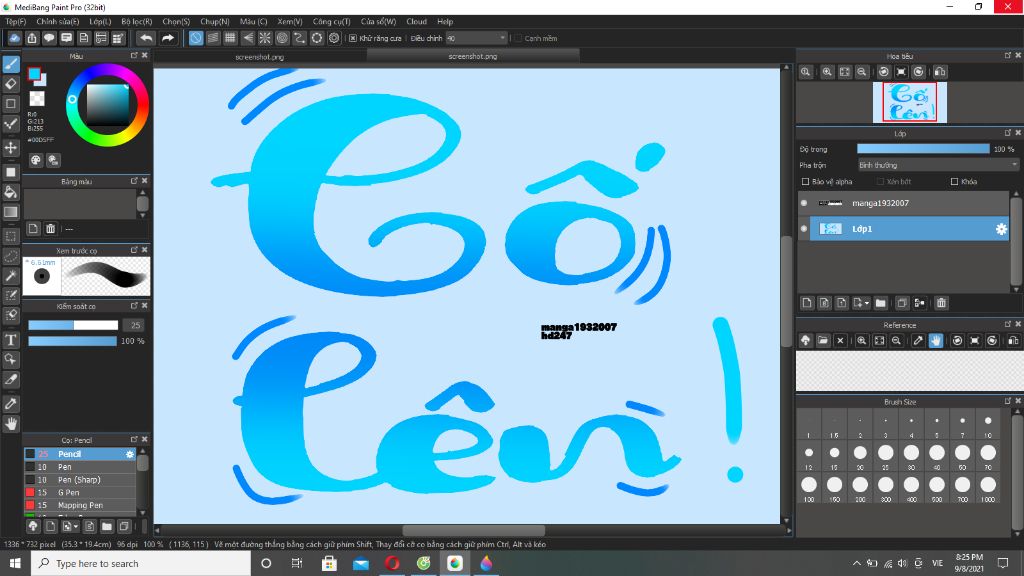
Task: Flip canvas view in Navigator panel
Action: [940, 72]
